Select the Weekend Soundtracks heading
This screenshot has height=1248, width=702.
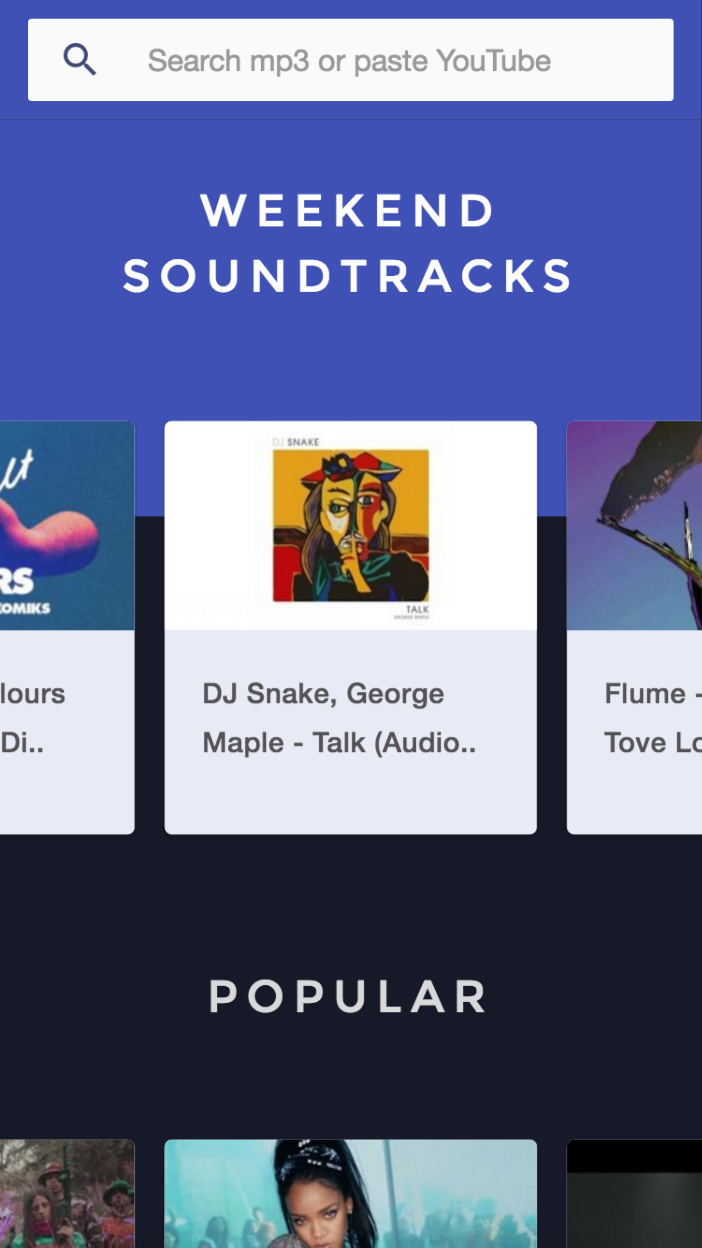point(349,243)
